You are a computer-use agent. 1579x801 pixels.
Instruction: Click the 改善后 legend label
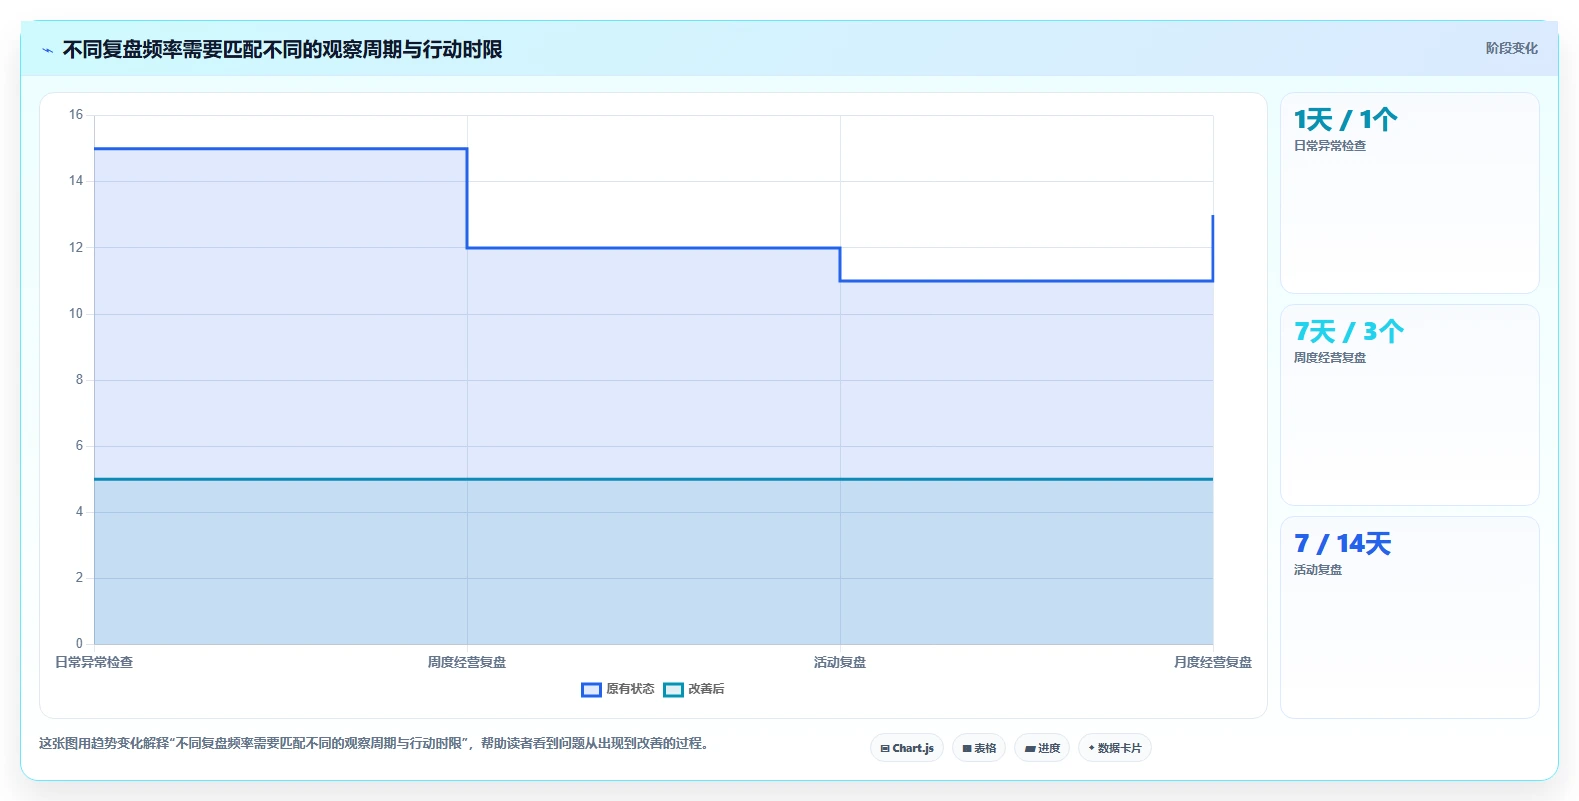[706, 689]
